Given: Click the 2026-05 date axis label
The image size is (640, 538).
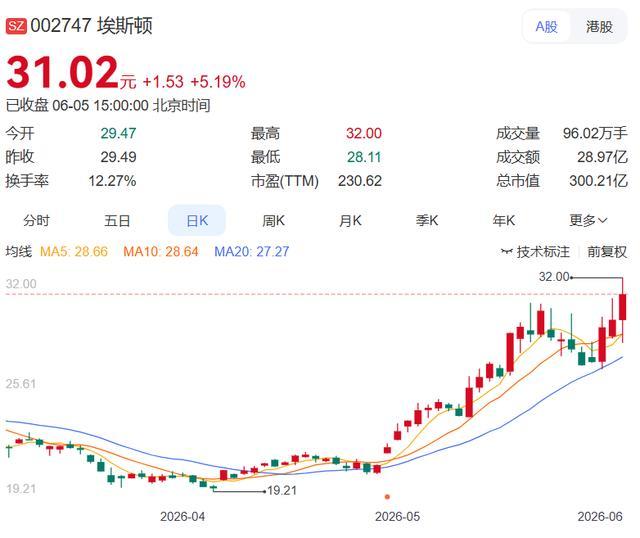Looking at the screenshot, I should [397, 517].
